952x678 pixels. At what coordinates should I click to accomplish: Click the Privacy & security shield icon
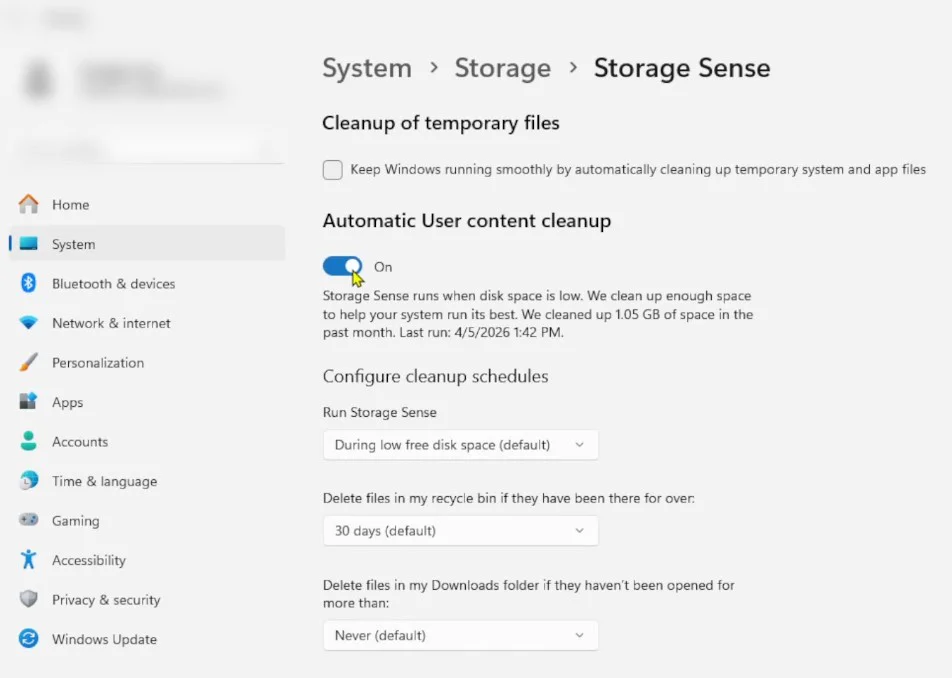pyautogui.click(x=28, y=599)
